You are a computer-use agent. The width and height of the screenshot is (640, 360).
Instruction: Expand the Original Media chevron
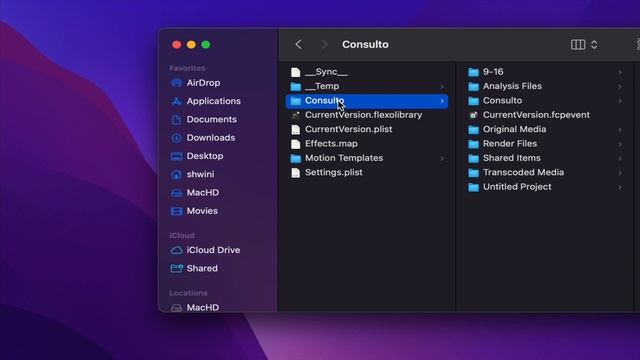coord(620,130)
